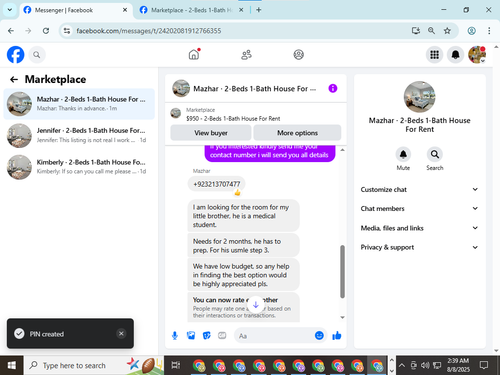
Task: Switch to Messenger | Facebook tab
Action: pos(74,10)
